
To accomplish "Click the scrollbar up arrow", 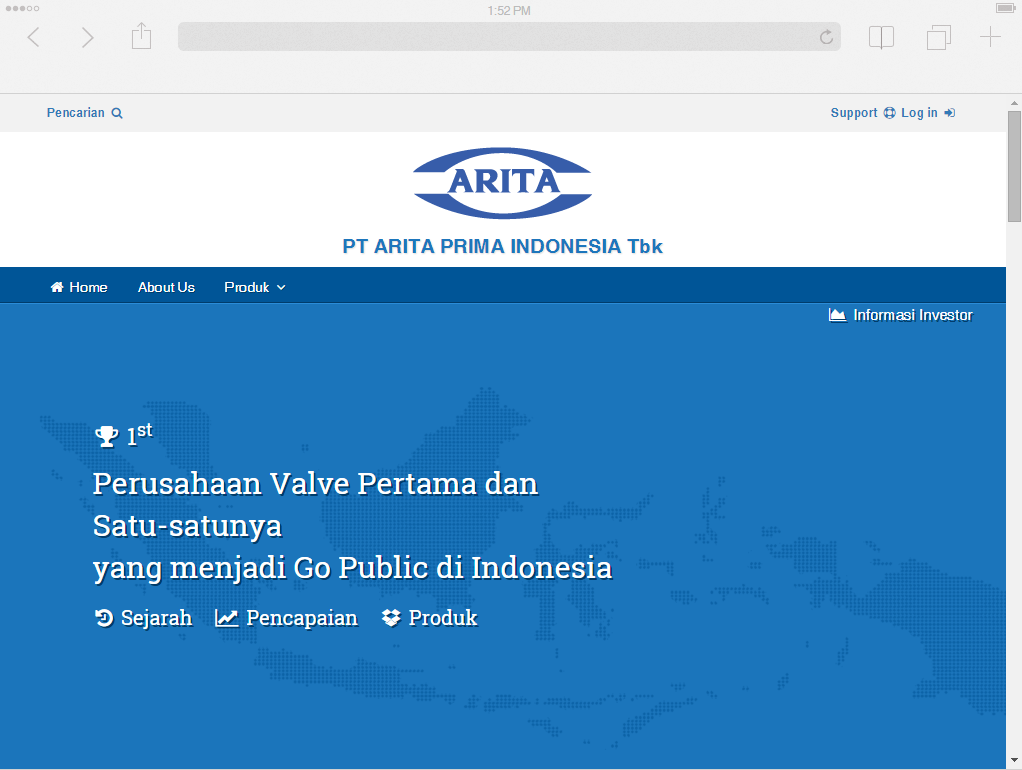I will point(1014,103).
